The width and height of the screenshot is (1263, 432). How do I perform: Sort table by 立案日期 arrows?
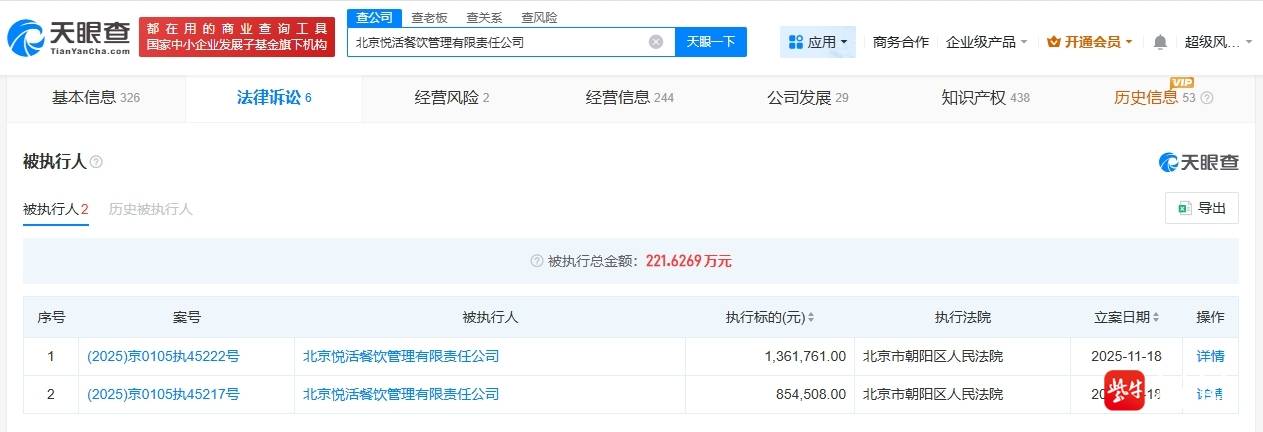[x=1155, y=318]
